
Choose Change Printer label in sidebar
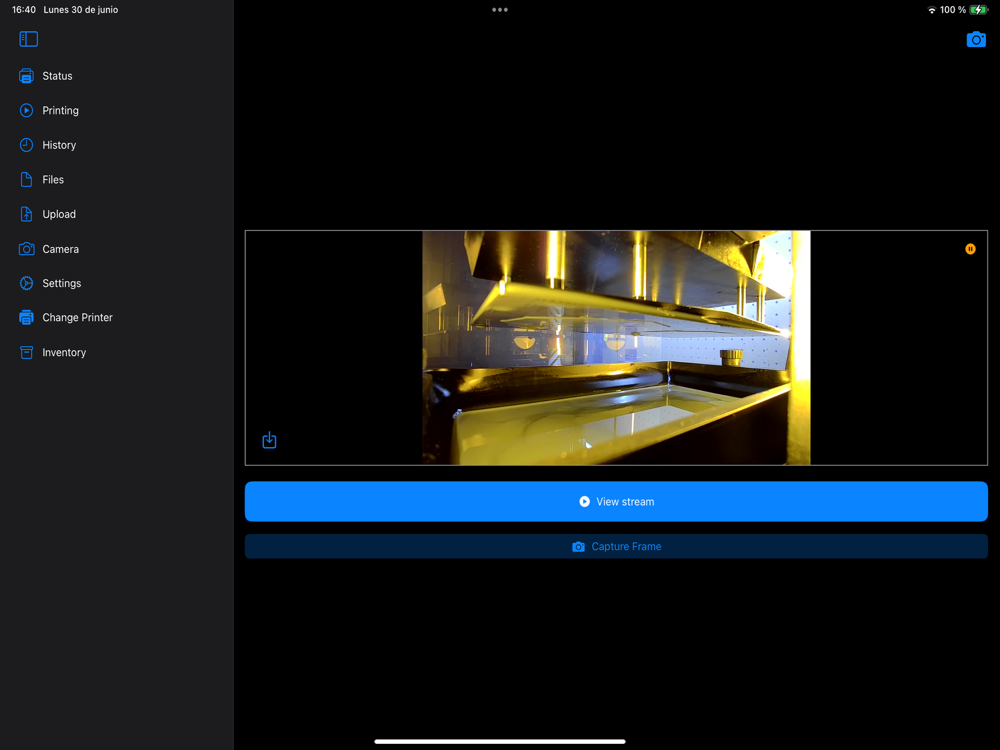click(x=78, y=318)
